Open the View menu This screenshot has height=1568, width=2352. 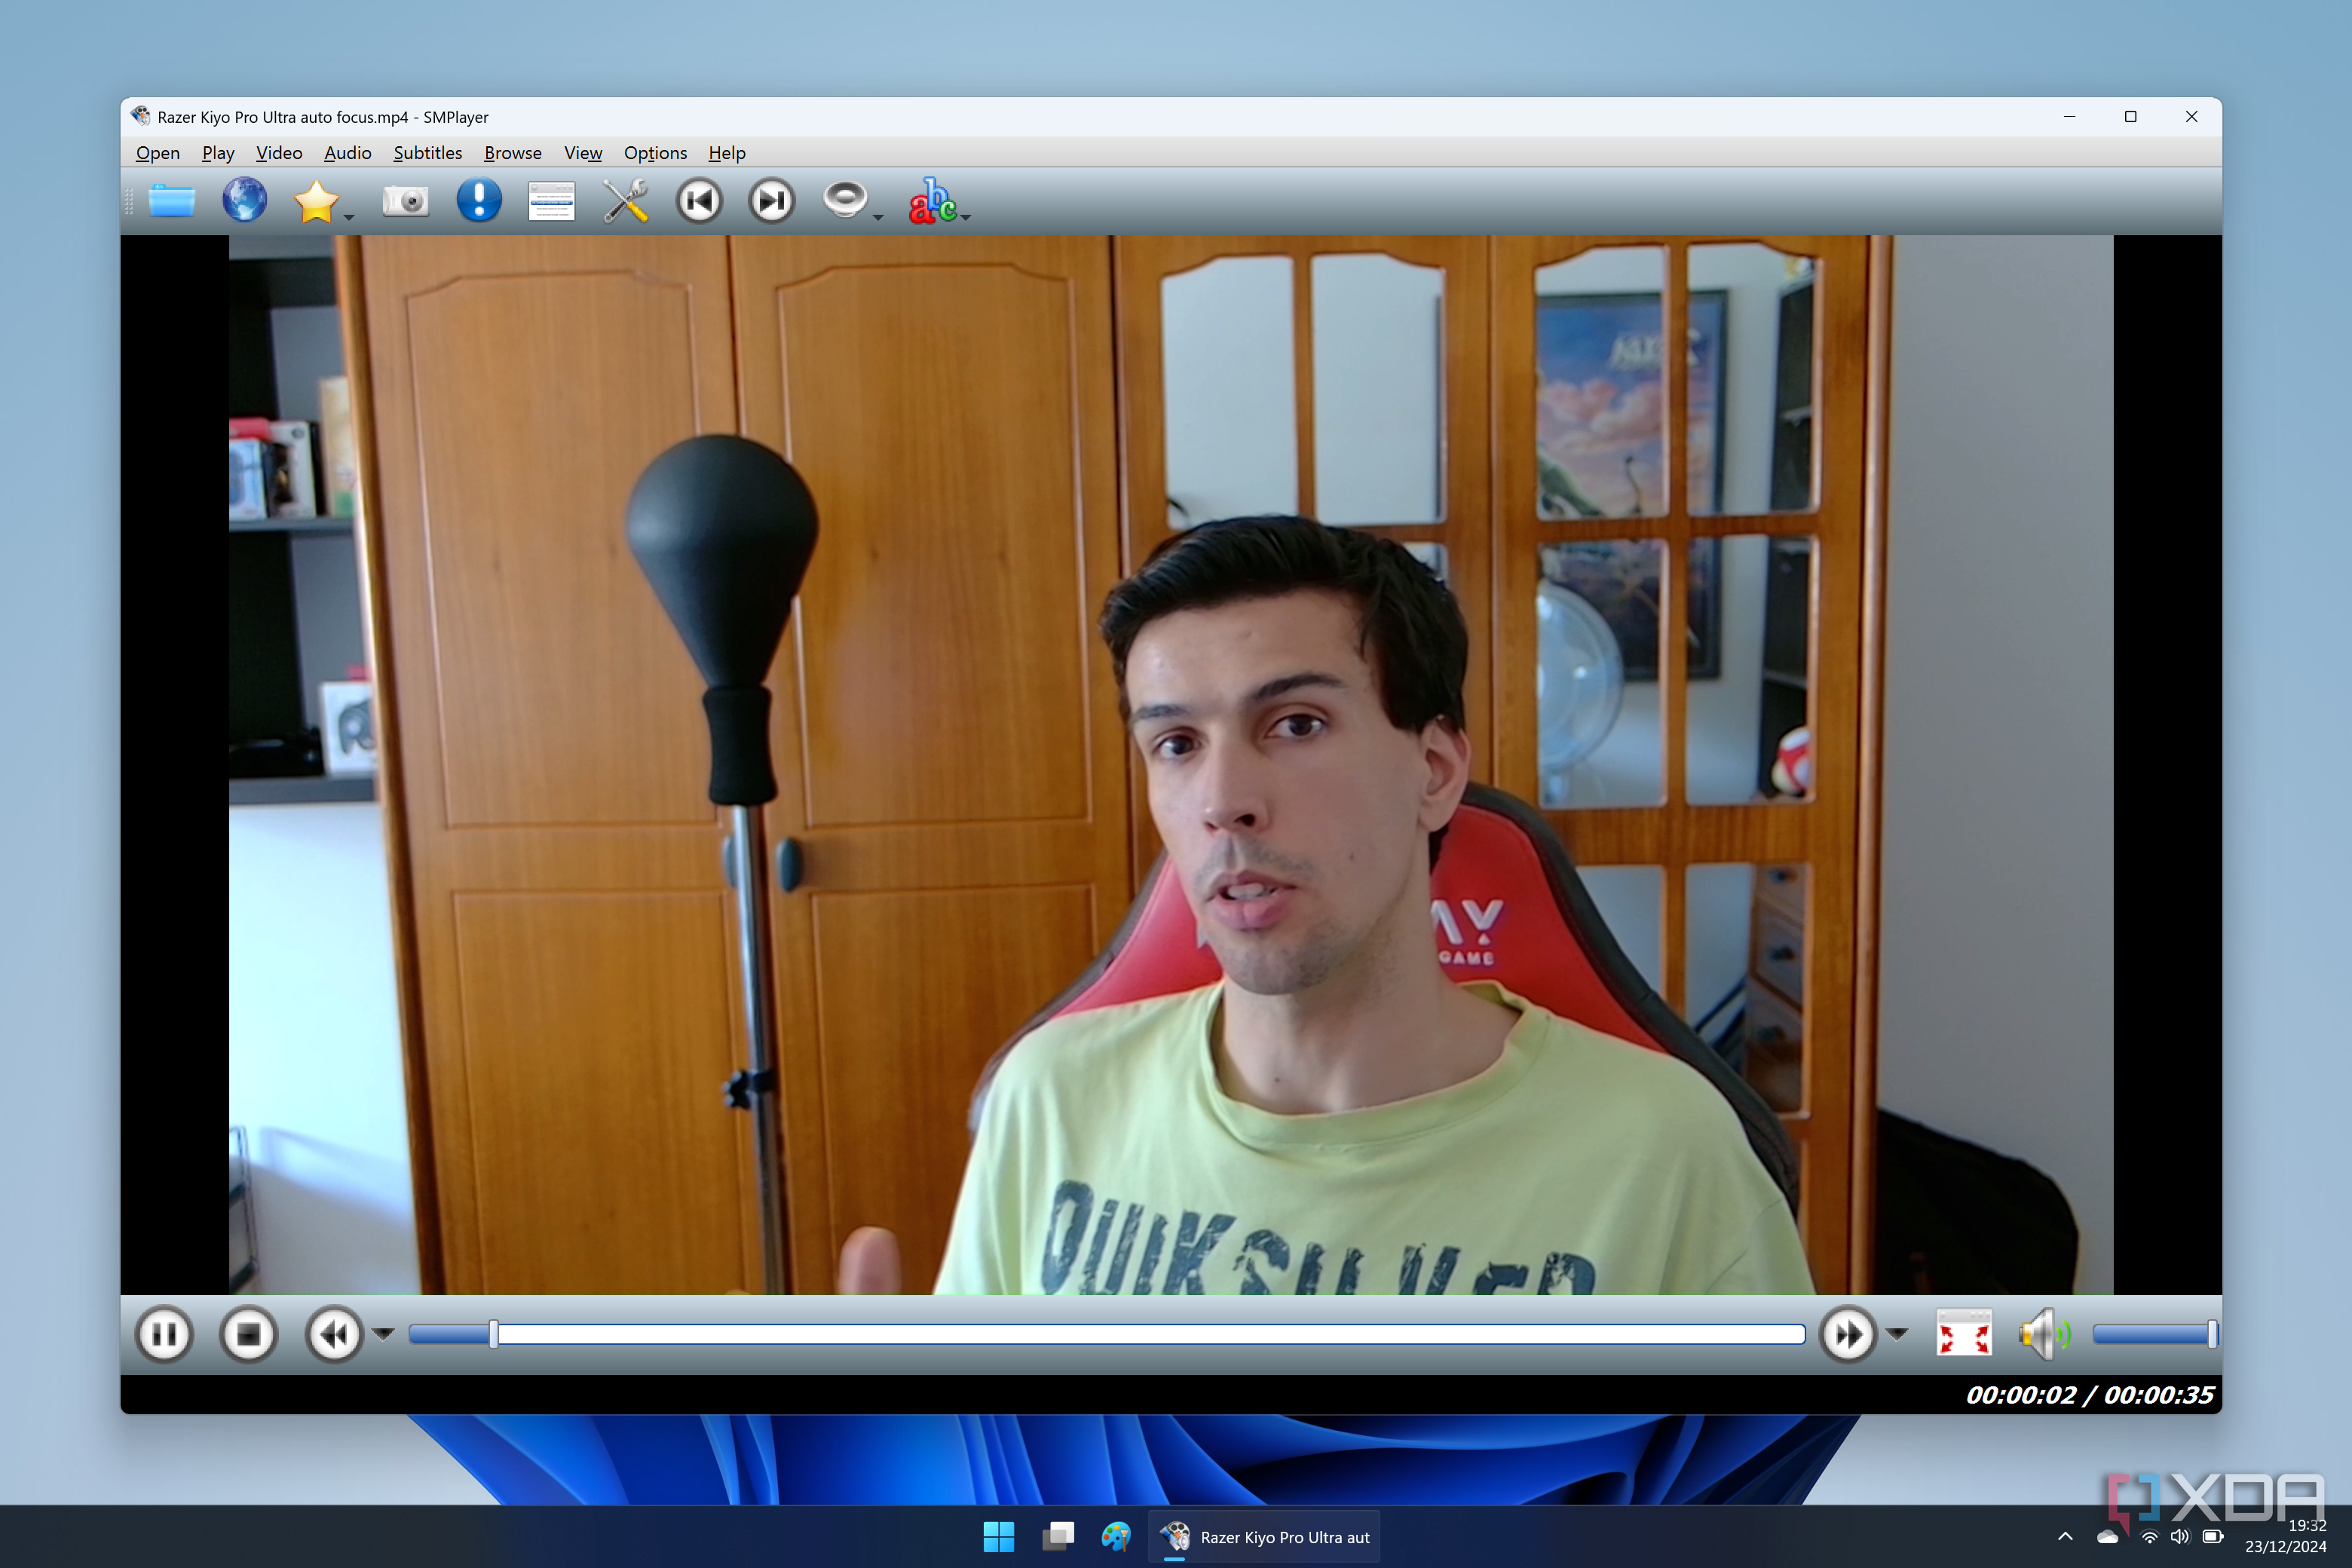[x=583, y=153]
